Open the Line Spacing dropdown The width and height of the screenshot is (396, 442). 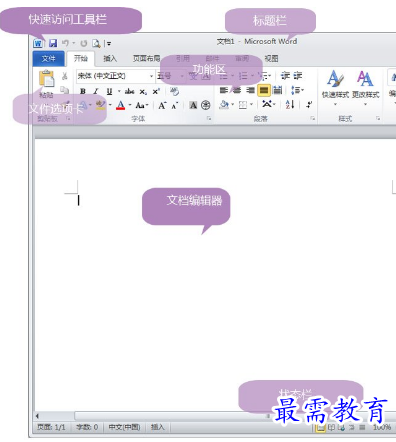click(x=297, y=90)
